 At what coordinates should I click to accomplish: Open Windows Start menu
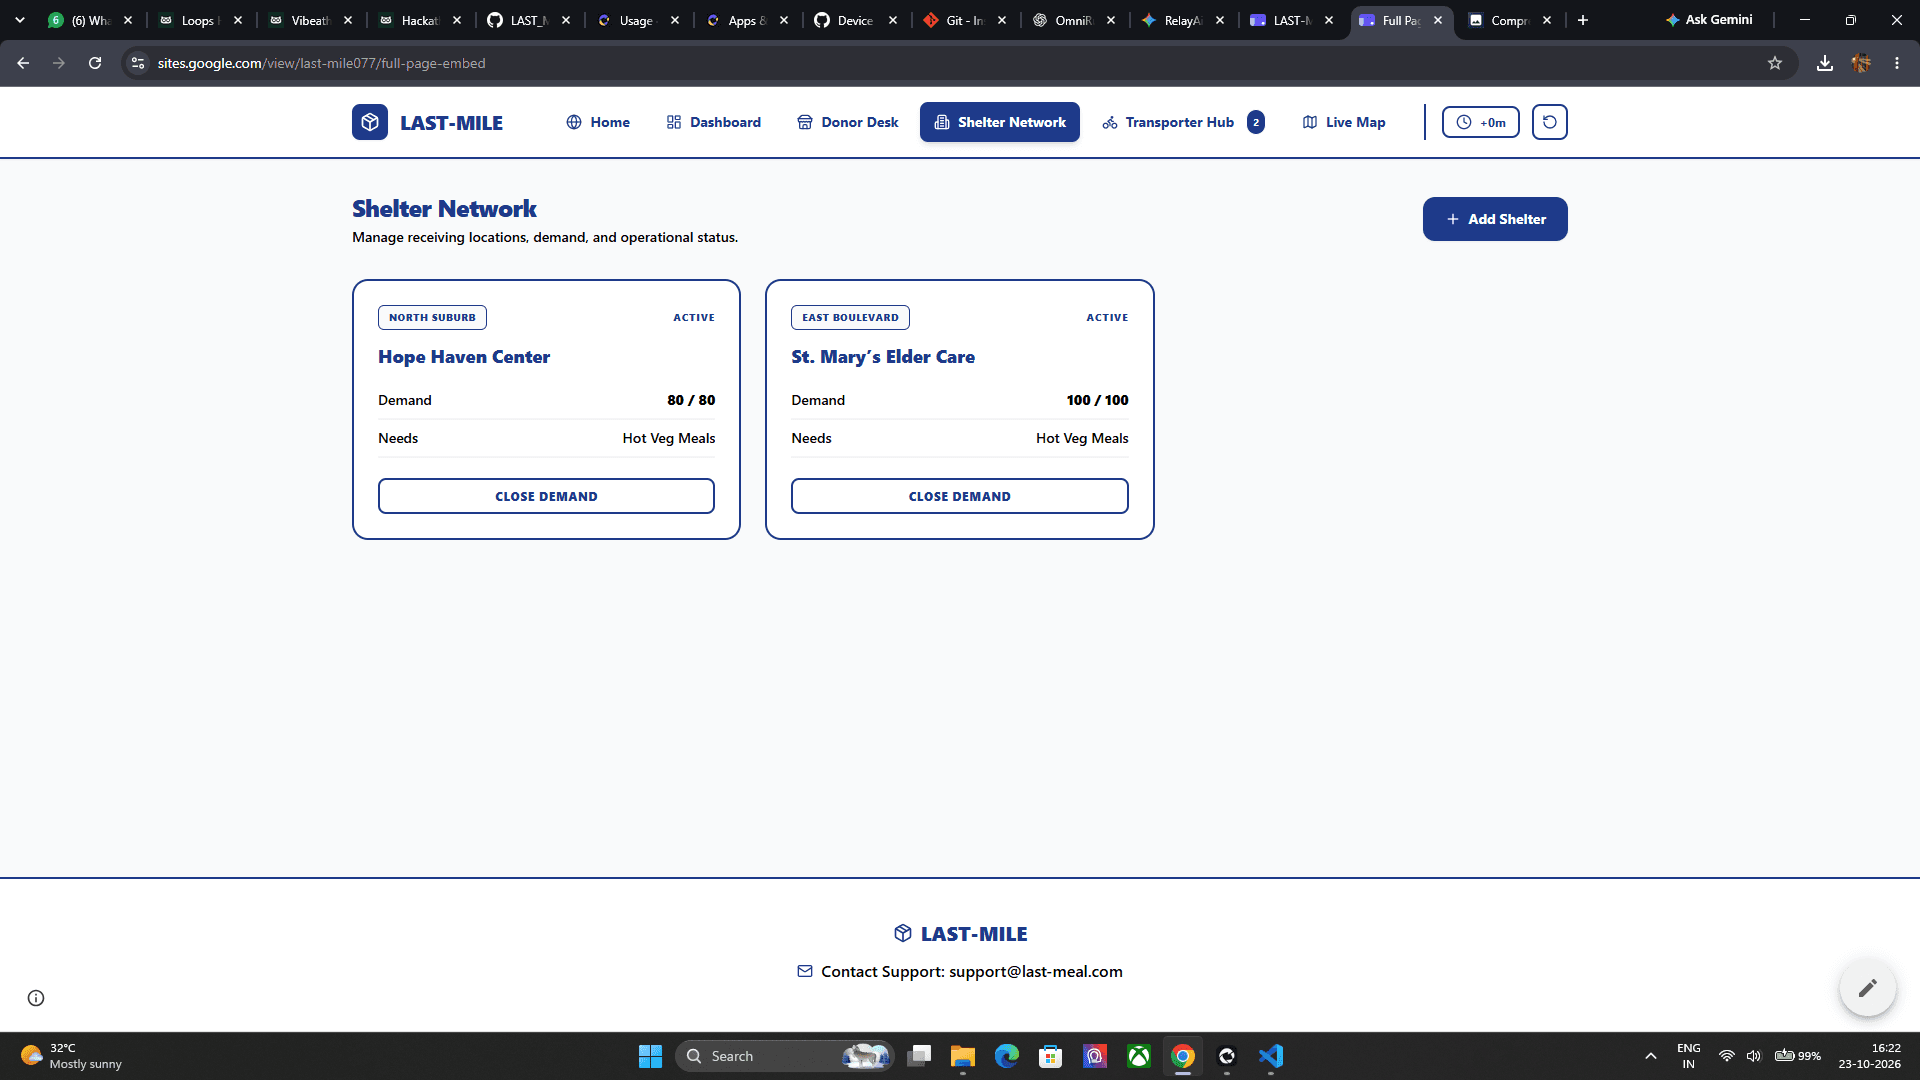pyautogui.click(x=650, y=1056)
